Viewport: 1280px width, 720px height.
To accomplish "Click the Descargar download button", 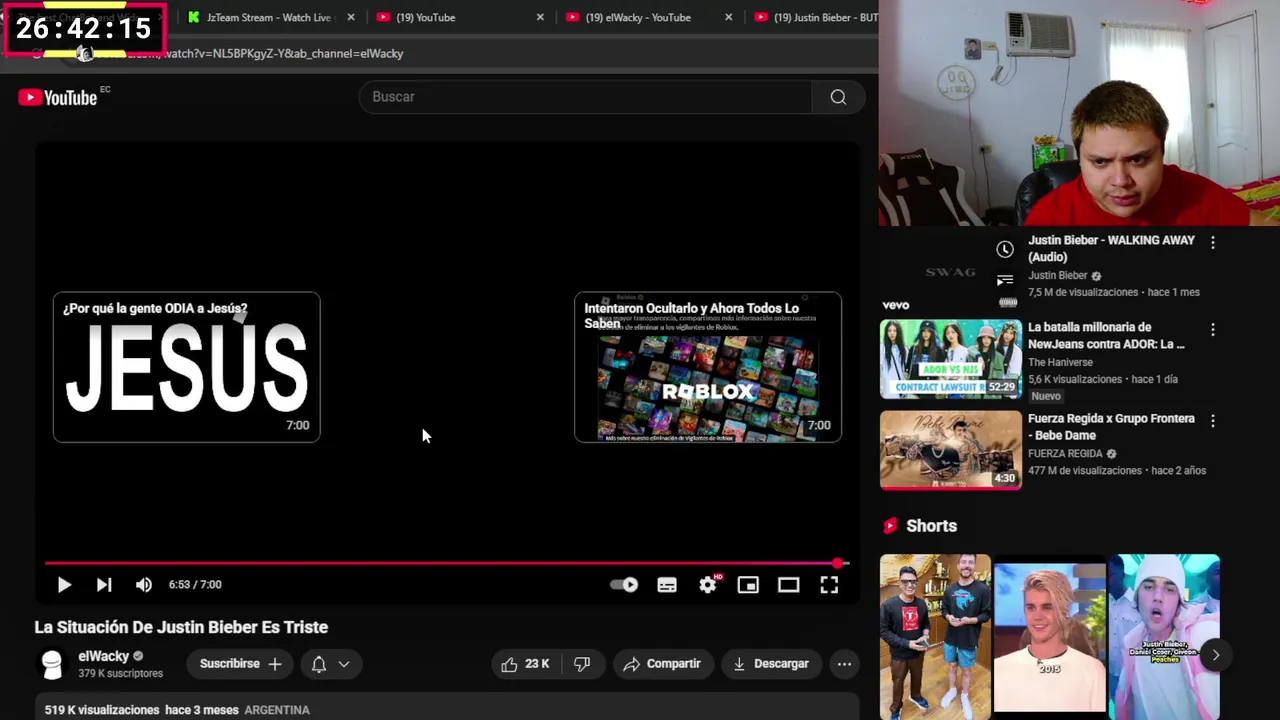I will pos(771,664).
